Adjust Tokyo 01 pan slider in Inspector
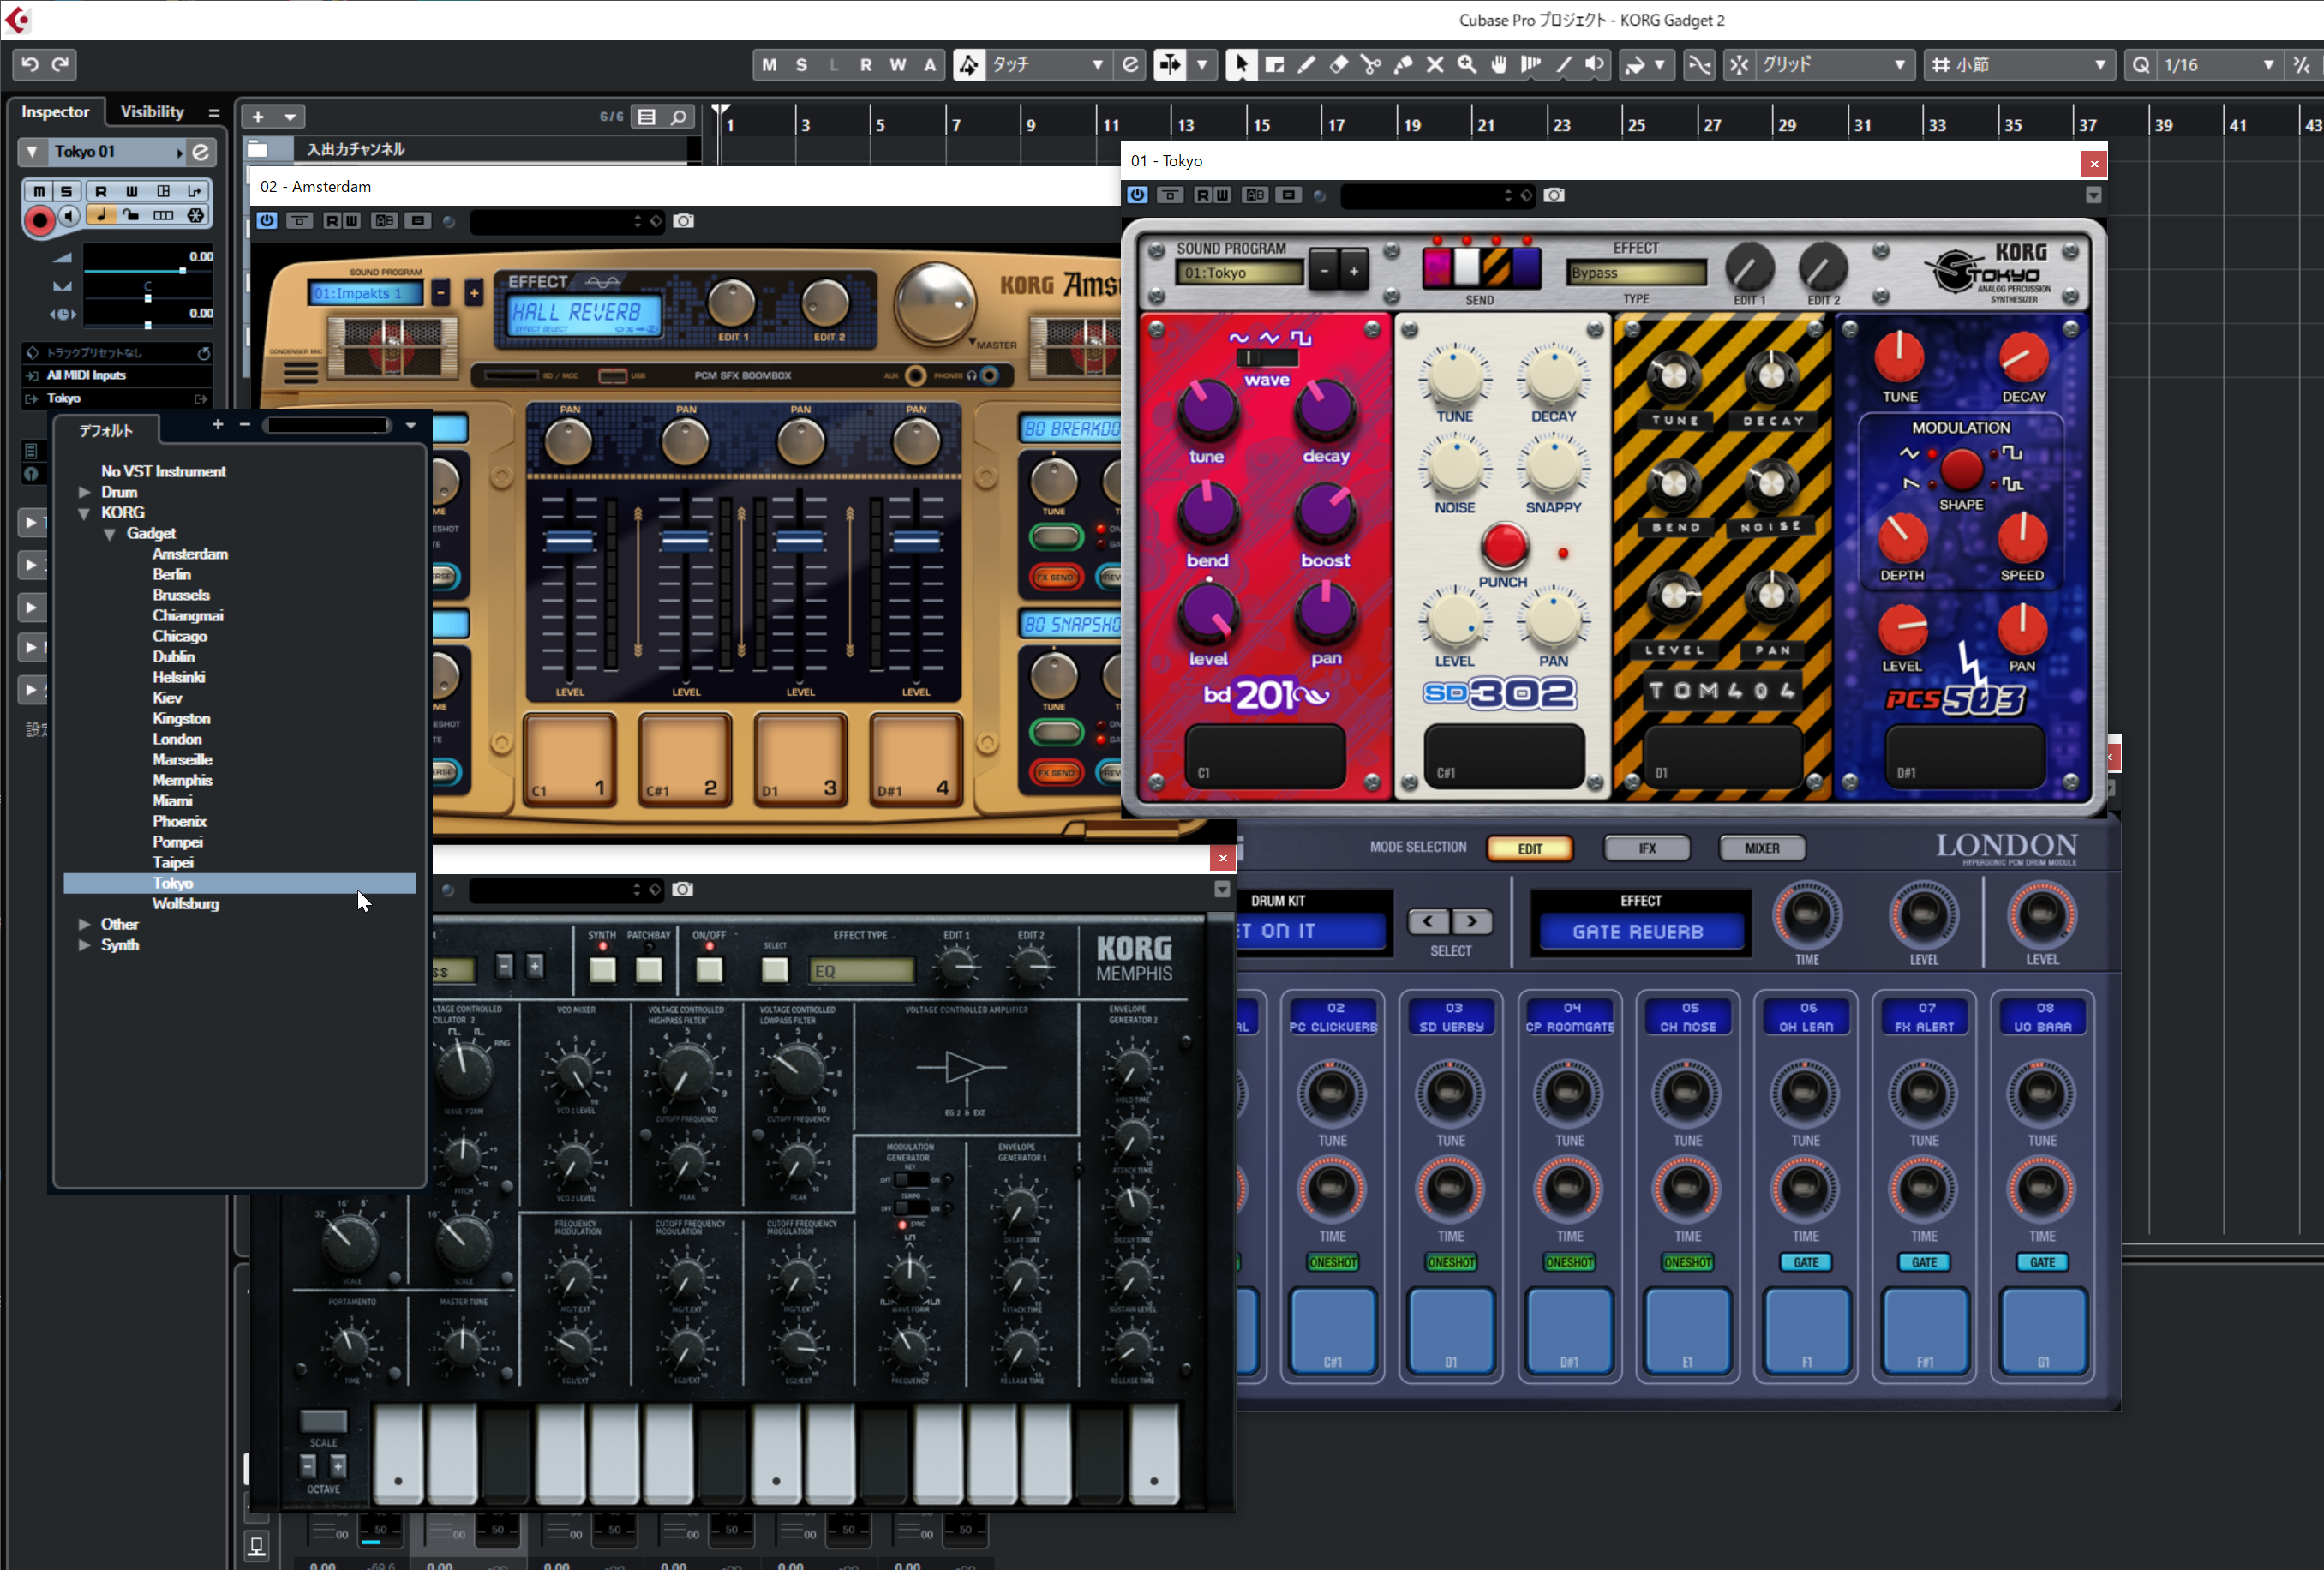 pyautogui.click(x=148, y=298)
